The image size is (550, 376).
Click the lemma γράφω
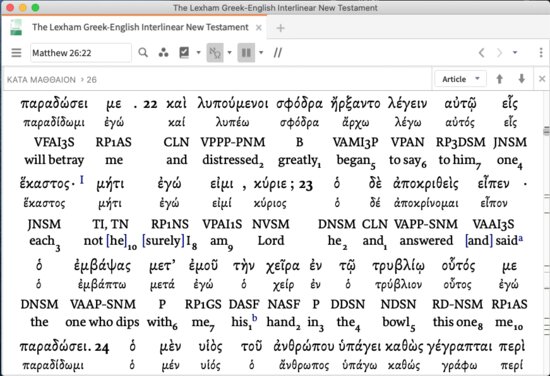[x=459, y=366]
